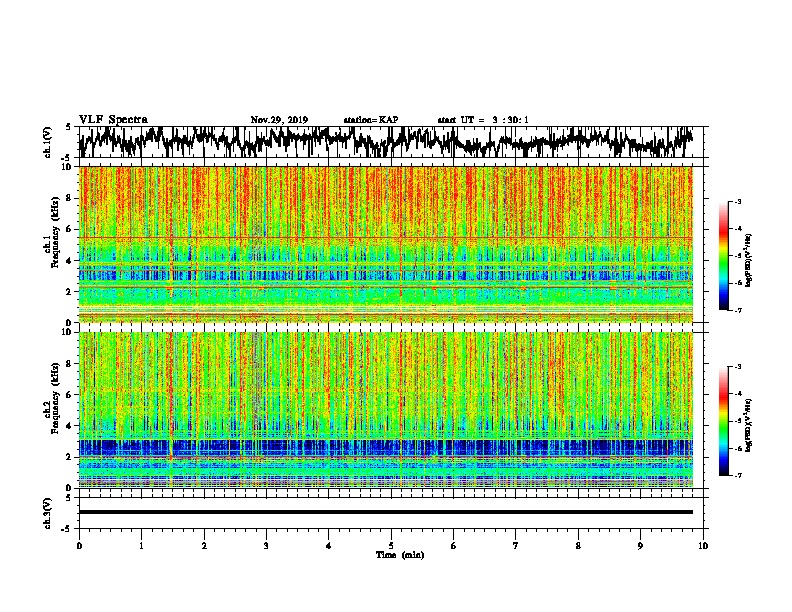Click the "4" kHz tick on ch.2 frequency axis
This screenshot has height=612, width=792.
(x=69, y=426)
